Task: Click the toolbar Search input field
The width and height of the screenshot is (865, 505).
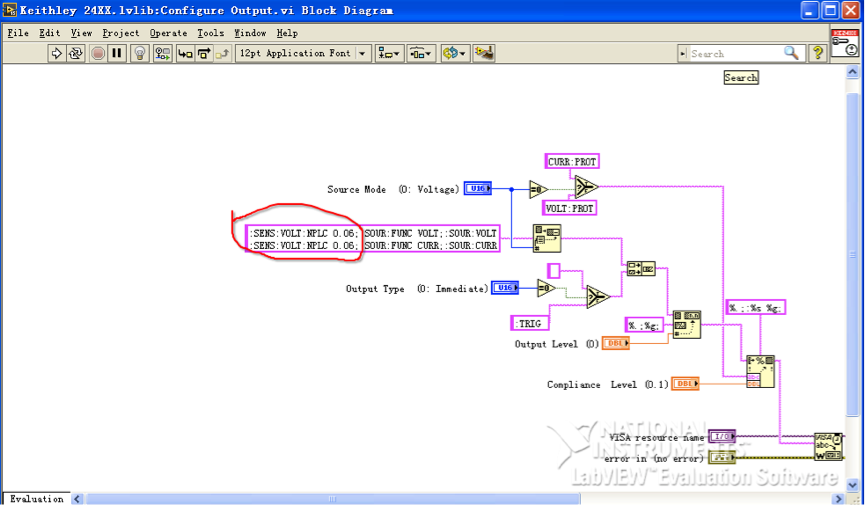Action: tap(735, 54)
